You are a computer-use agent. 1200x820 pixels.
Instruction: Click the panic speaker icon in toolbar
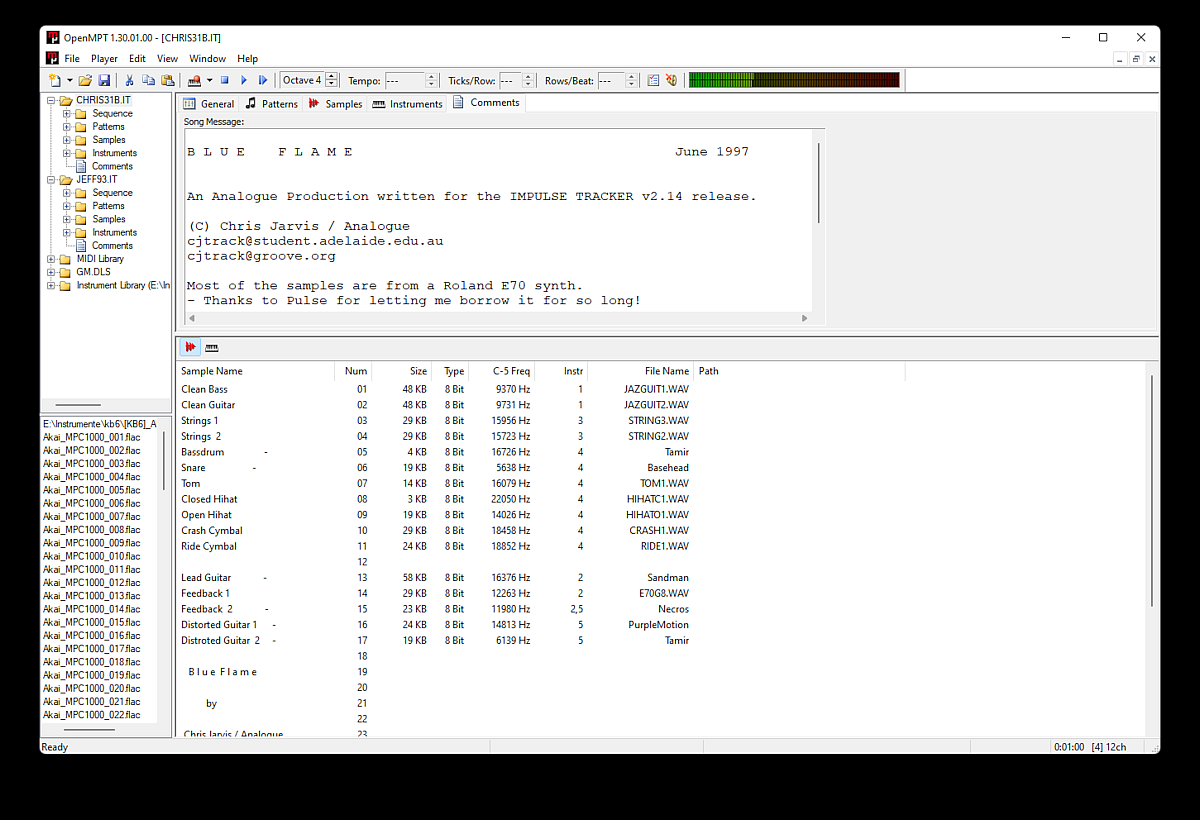[672, 80]
